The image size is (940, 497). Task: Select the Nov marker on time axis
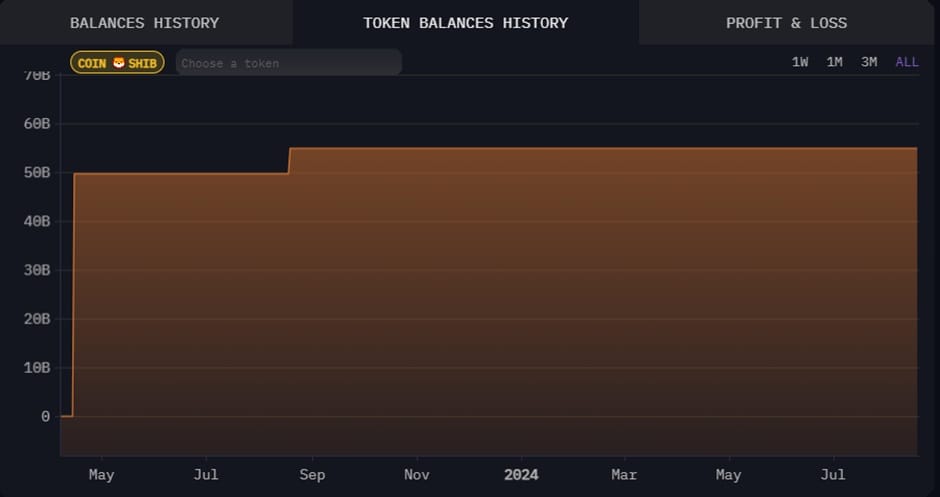click(x=417, y=475)
